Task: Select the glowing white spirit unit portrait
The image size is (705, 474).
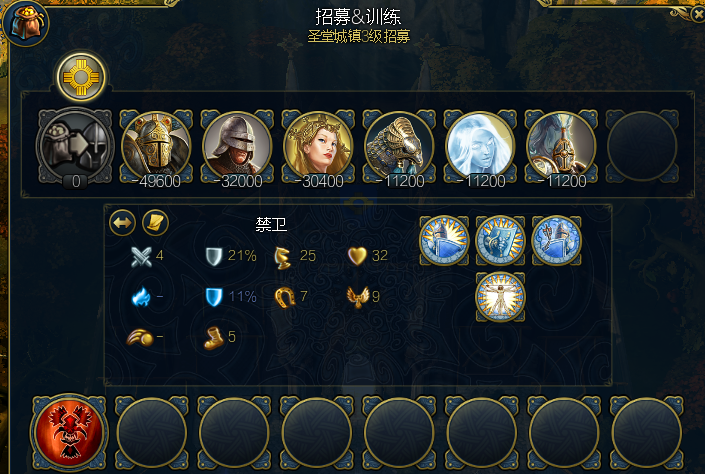Action: [480, 147]
